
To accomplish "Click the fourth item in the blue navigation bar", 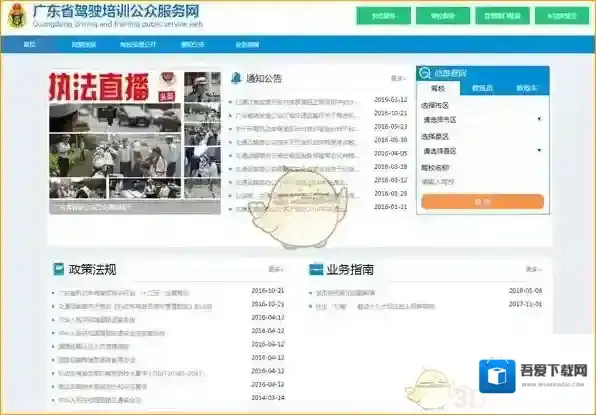I will (192, 44).
